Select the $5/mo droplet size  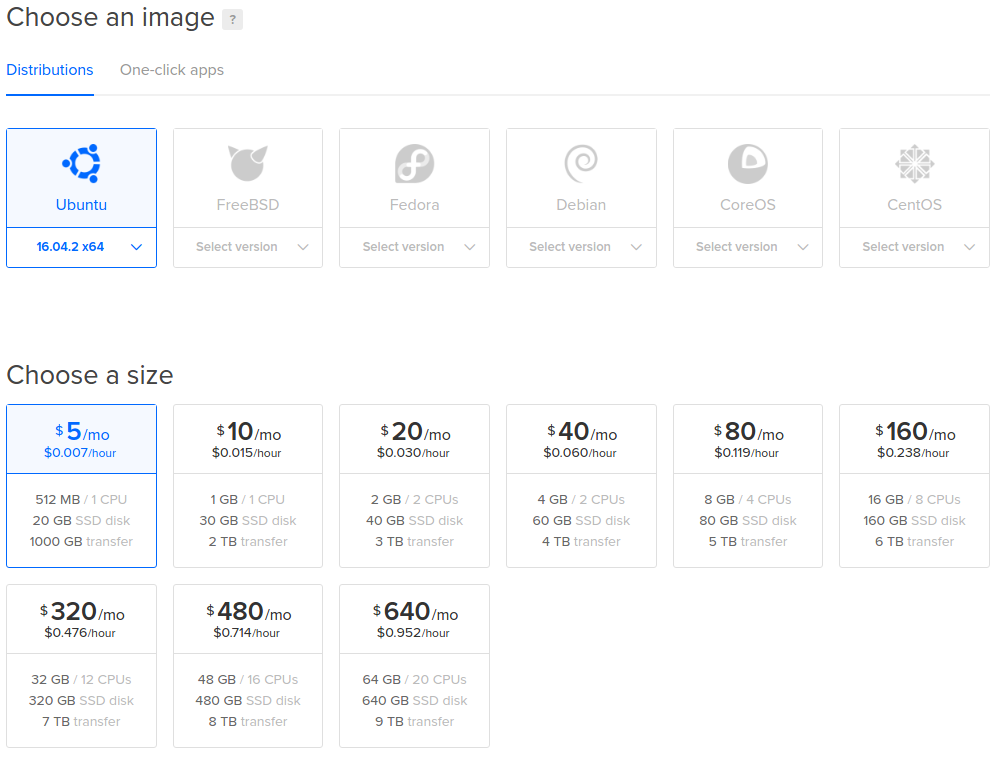tap(81, 485)
